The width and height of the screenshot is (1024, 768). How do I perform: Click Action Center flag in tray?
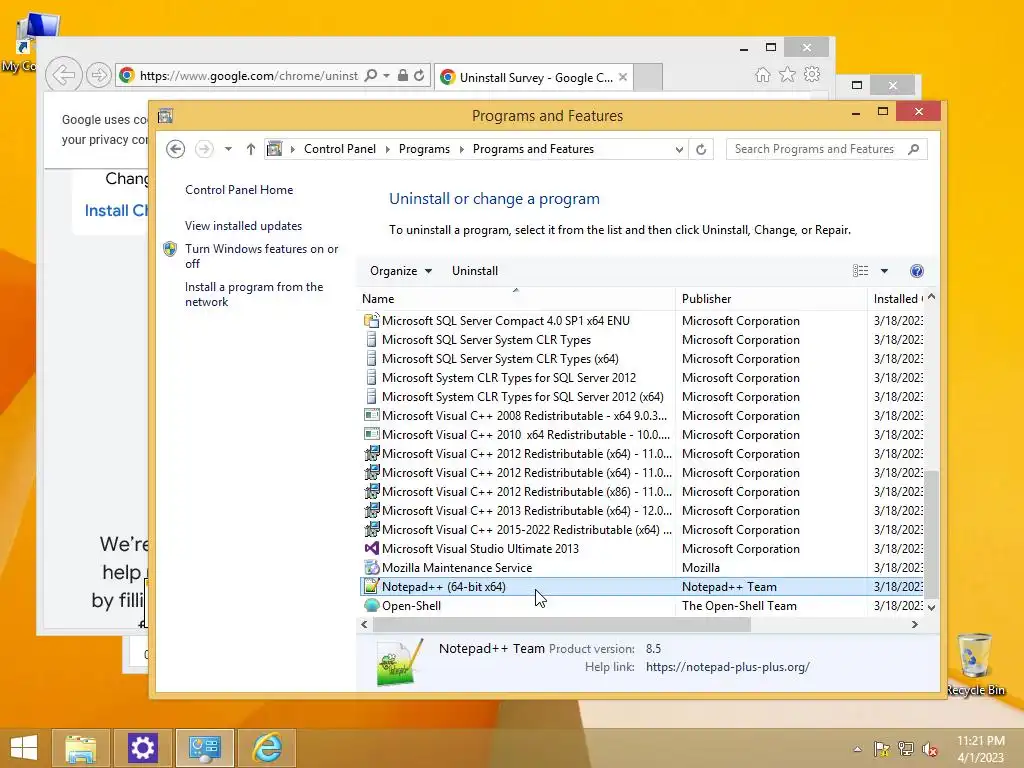click(x=882, y=749)
